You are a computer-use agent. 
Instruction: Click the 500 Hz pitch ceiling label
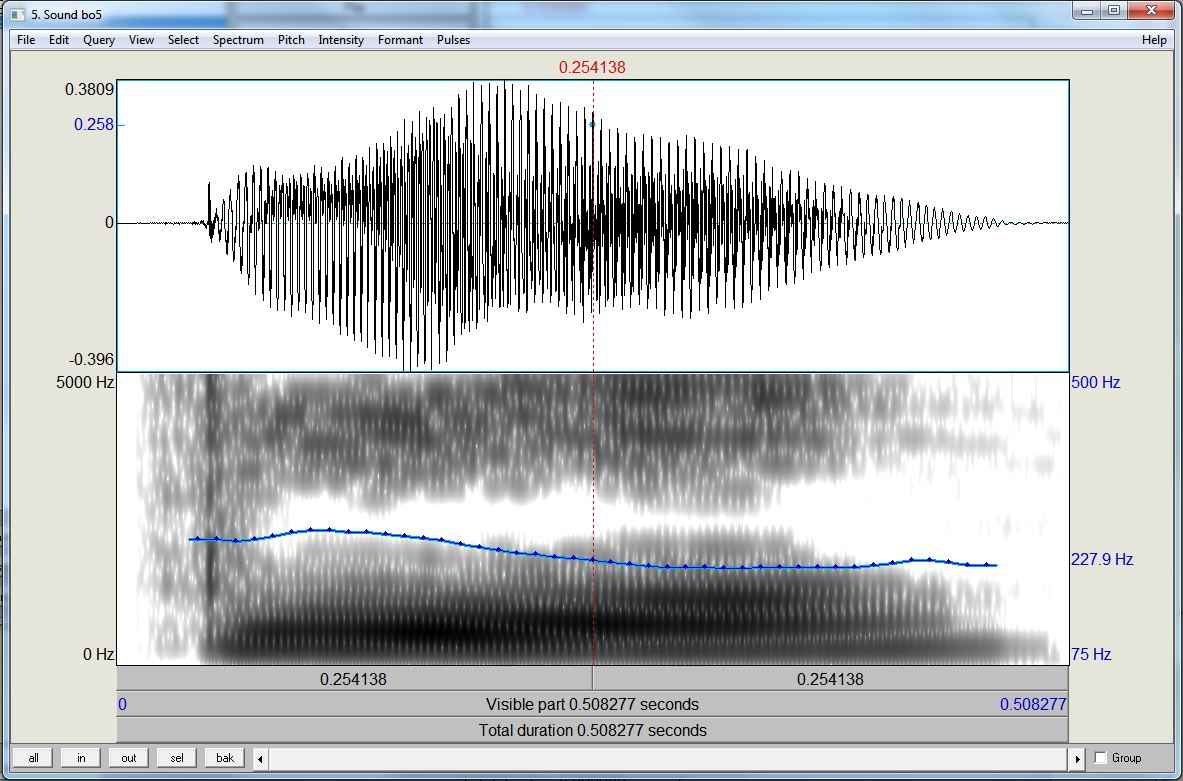[x=1095, y=383]
